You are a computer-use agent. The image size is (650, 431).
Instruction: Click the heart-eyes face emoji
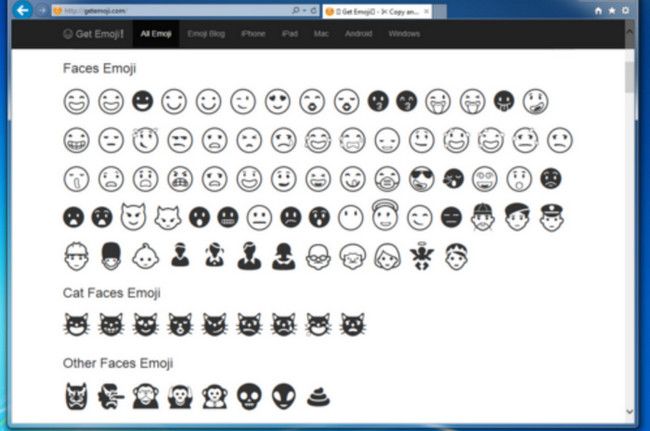[x=277, y=101]
